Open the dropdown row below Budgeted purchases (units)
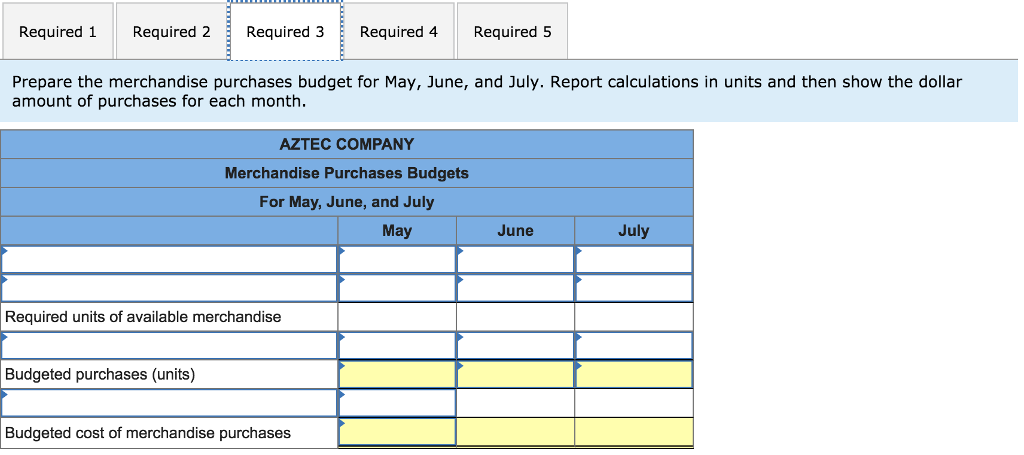Viewport: 1024px width, 455px height. (169, 403)
